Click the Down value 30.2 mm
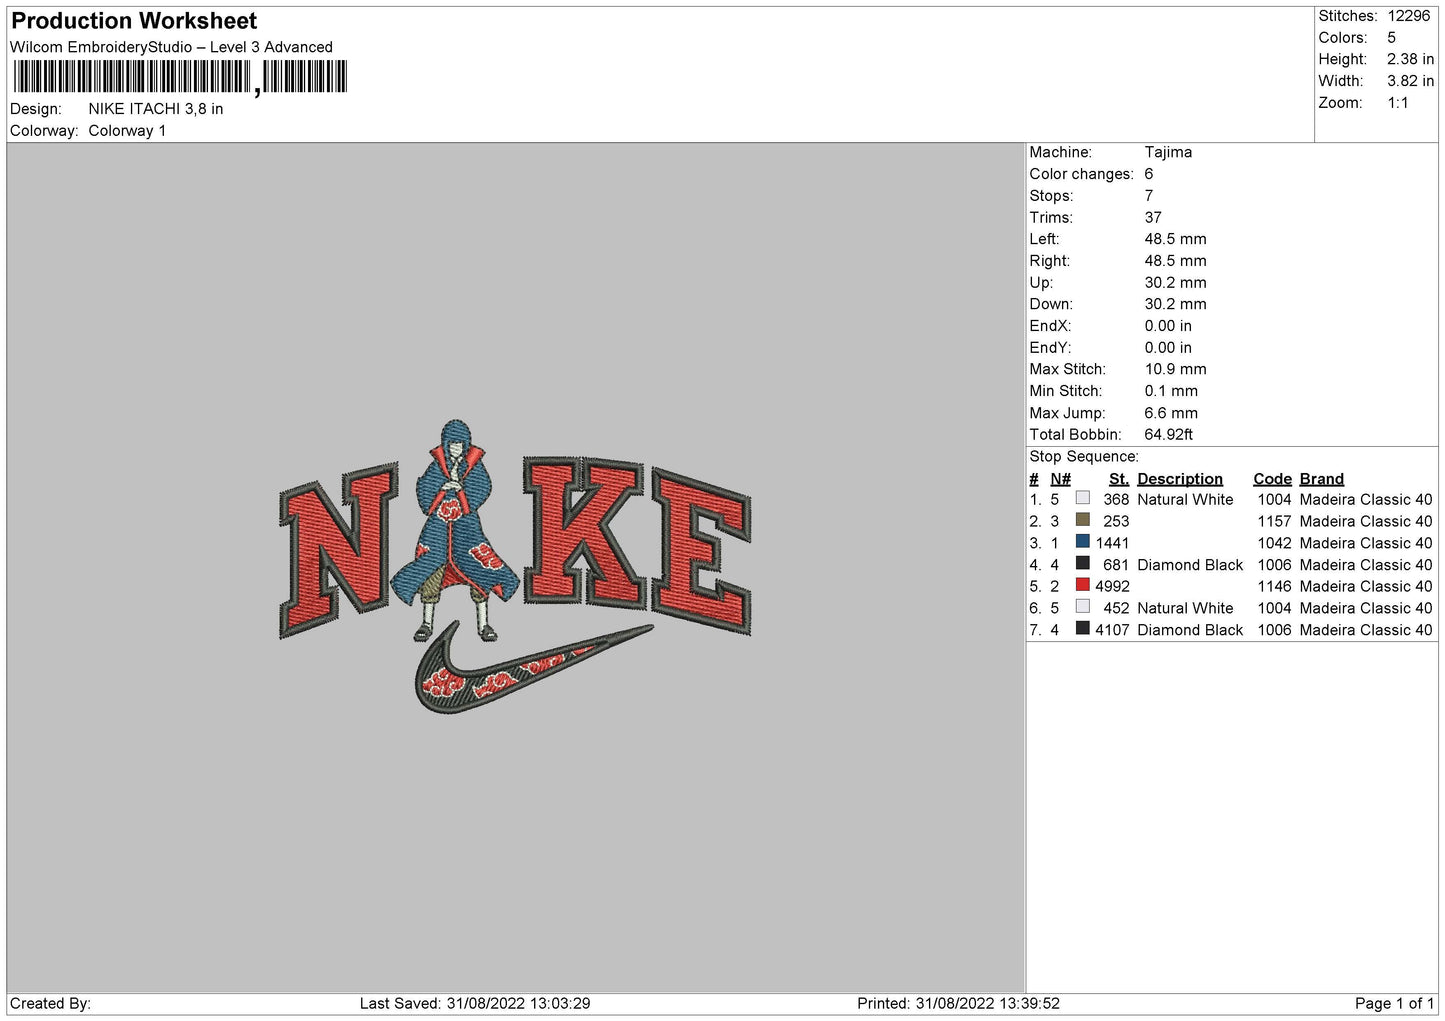1445x1021 pixels. tap(1175, 304)
